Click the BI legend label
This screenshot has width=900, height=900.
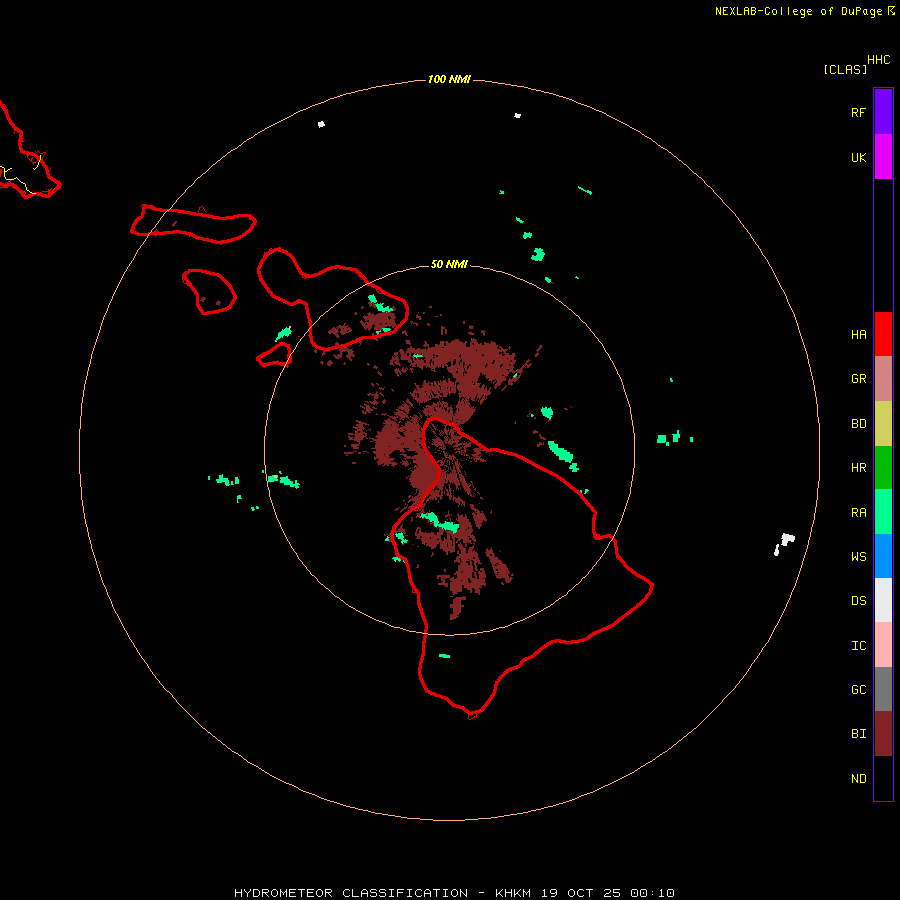tap(858, 734)
